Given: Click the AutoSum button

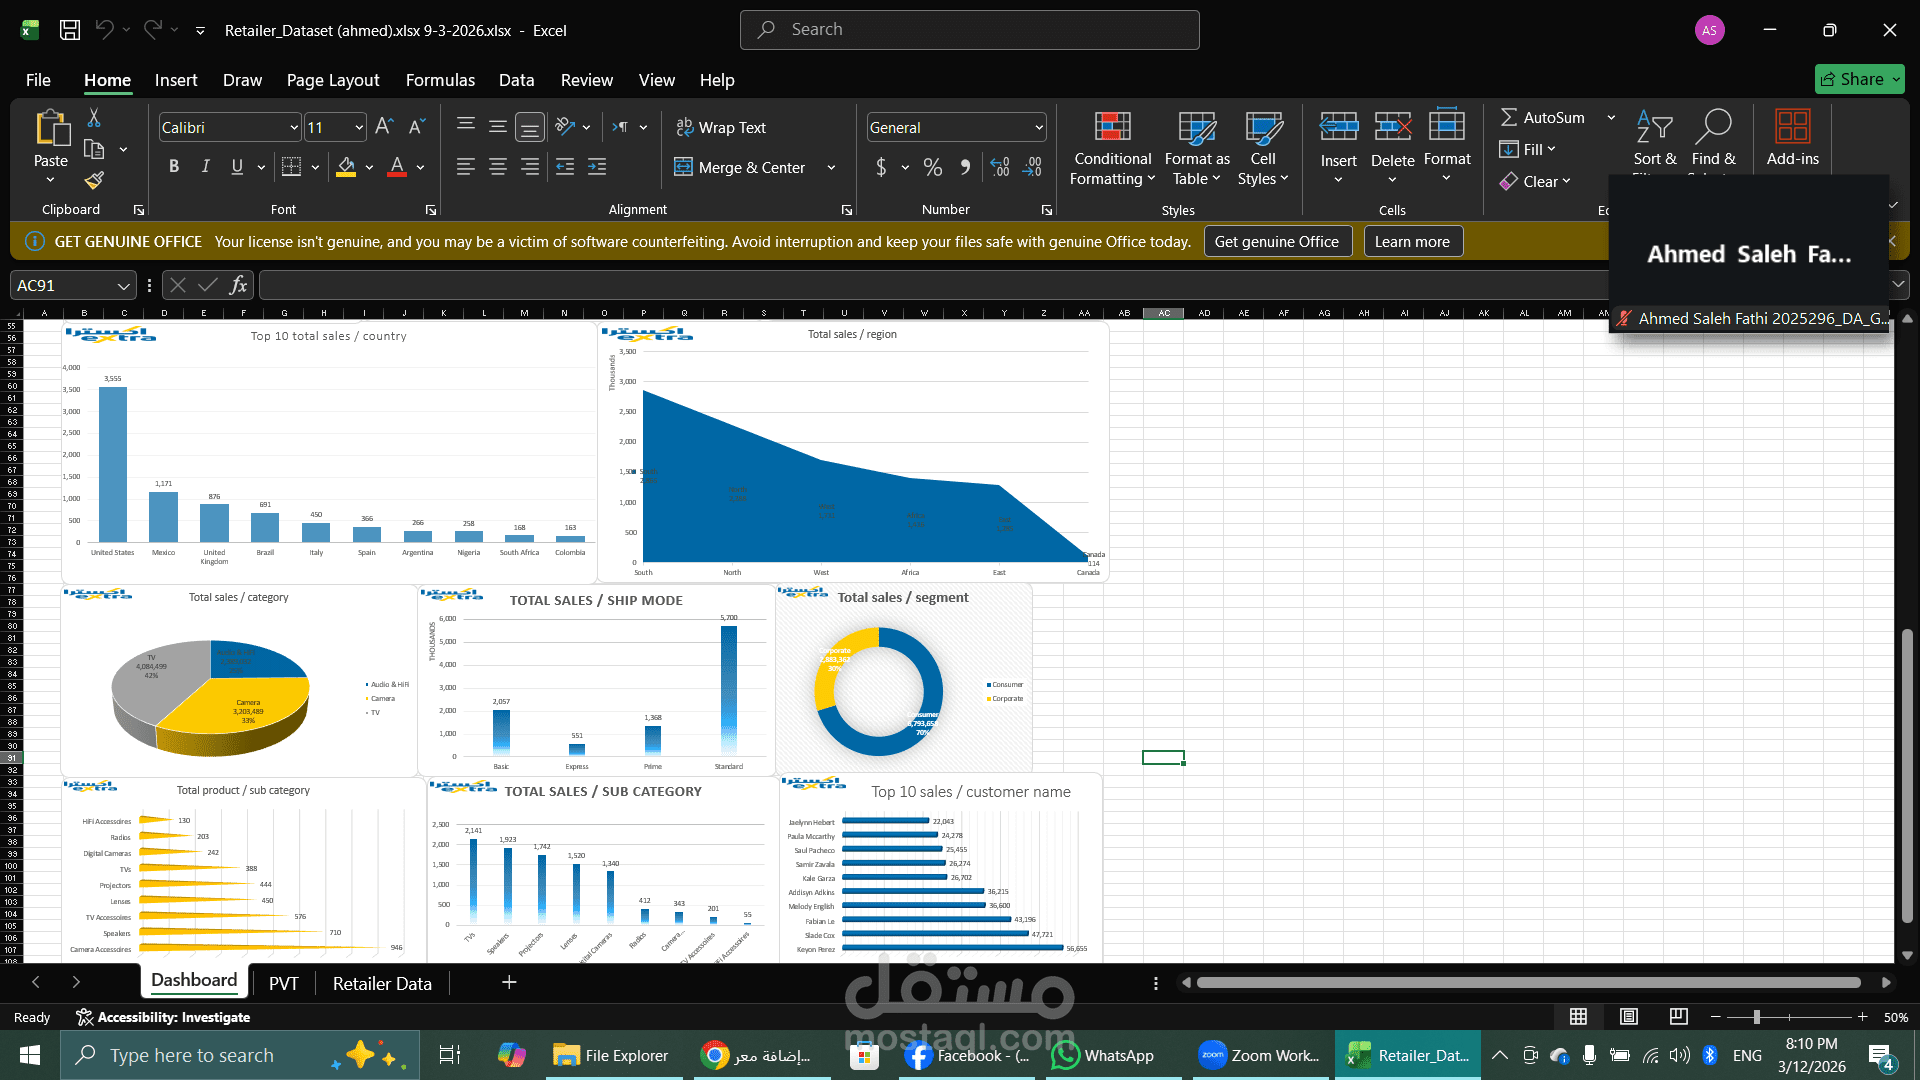Looking at the screenshot, I should pos(1542,117).
